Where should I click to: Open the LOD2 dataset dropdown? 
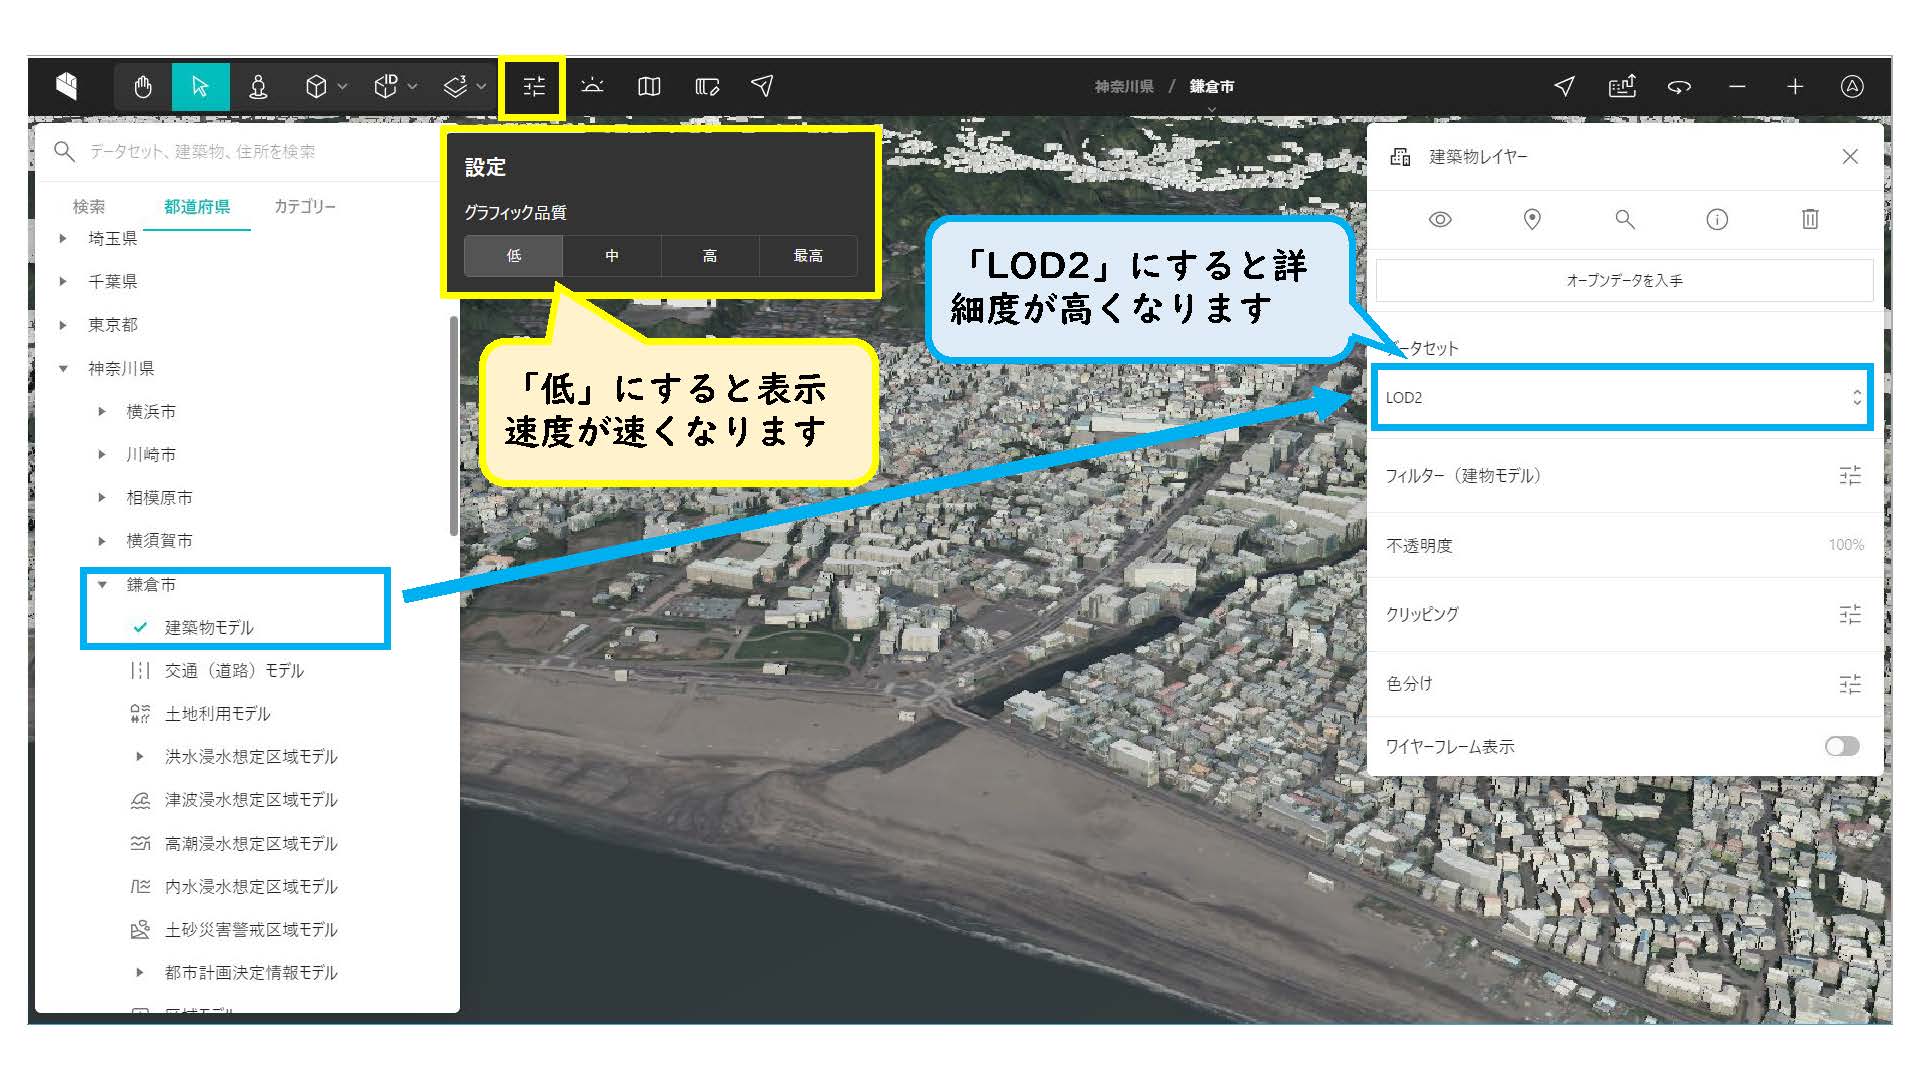1622,397
